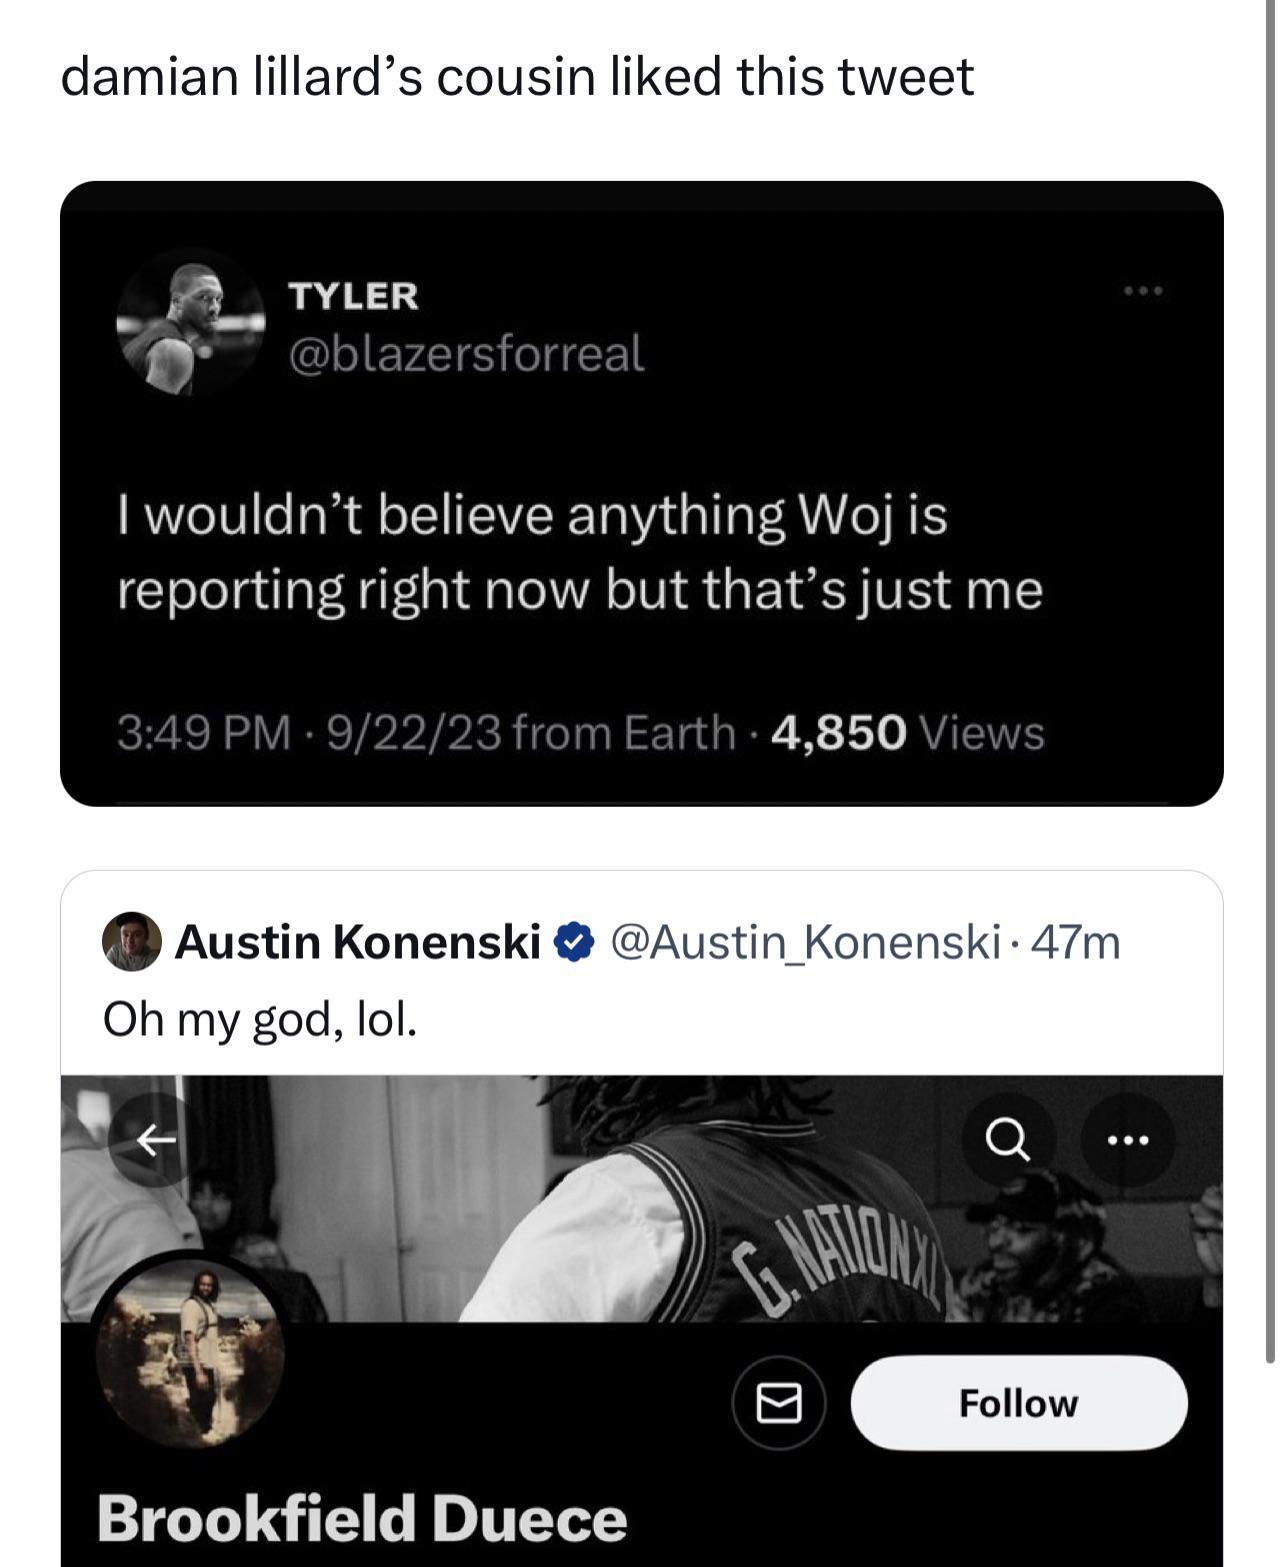Open Austin Konenski's avatar
Screen dimensions: 1283x1567
131,942
